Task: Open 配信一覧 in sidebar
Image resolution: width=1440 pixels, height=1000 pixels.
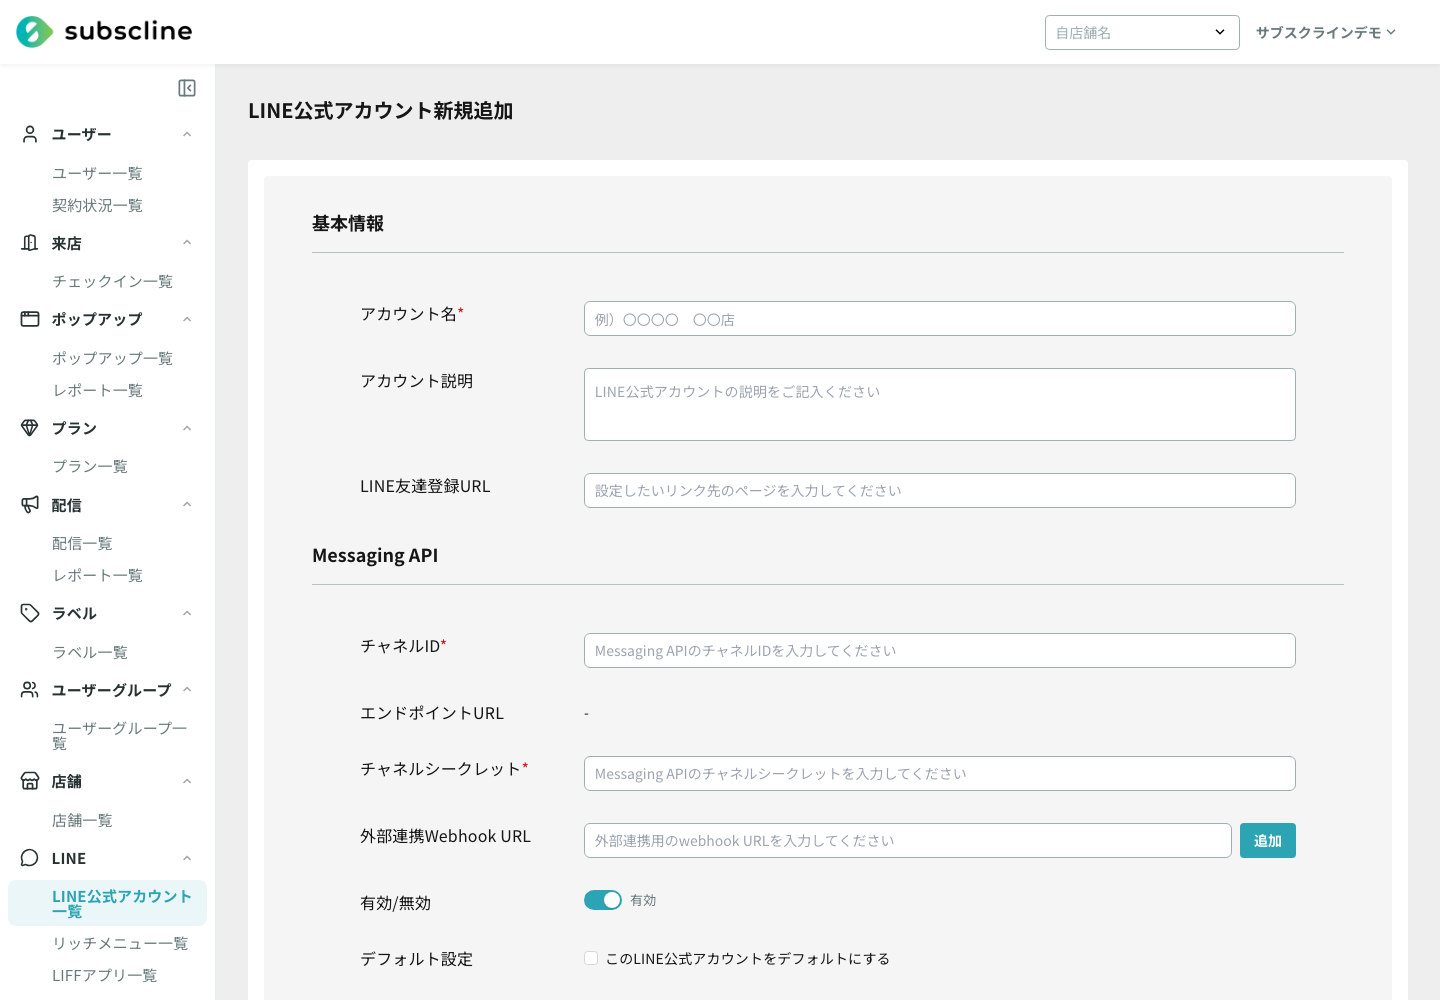Action: coord(82,543)
